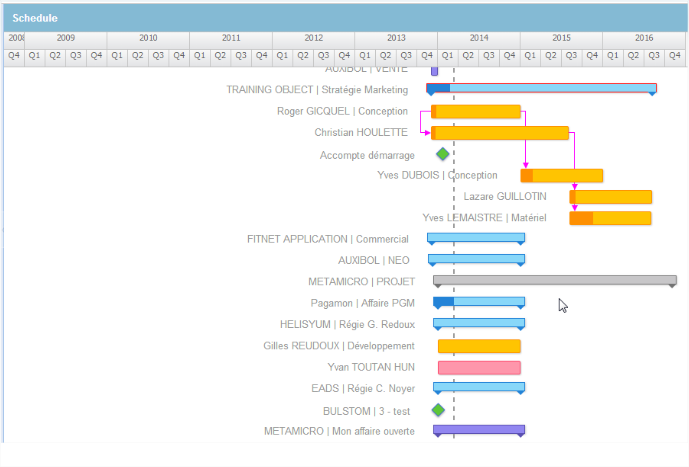Select the Roger GICQUEL Conception orange bar
The width and height of the screenshot is (689, 467).
point(476,111)
